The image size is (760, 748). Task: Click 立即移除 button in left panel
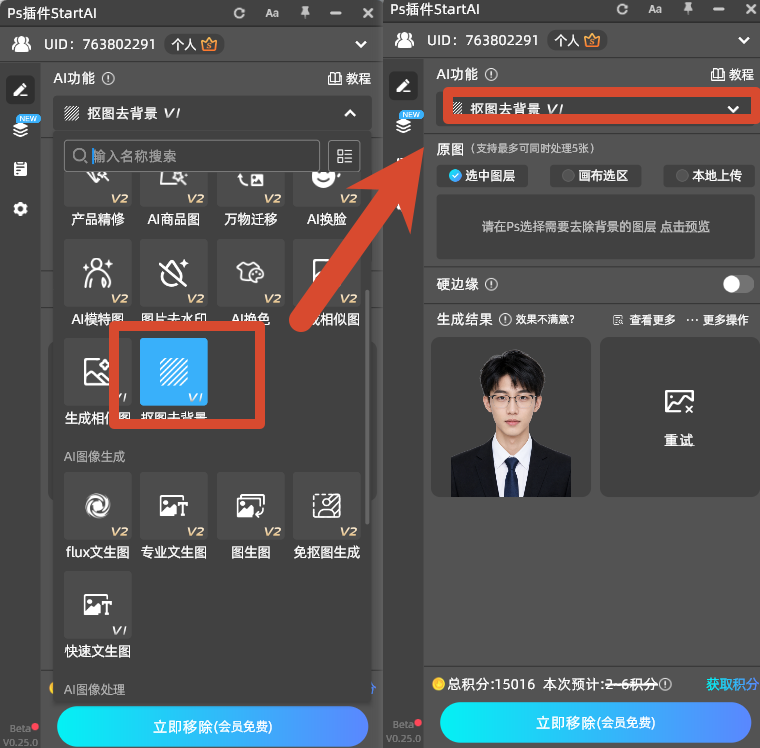click(x=213, y=726)
